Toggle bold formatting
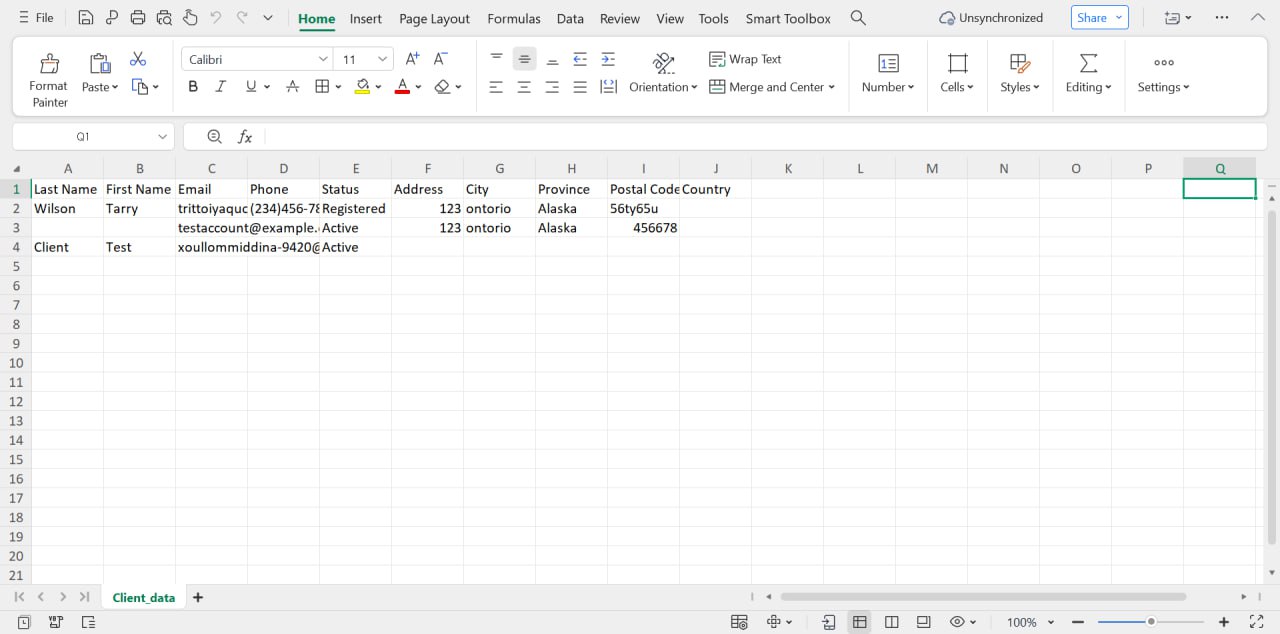 pyautogui.click(x=193, y=87)
